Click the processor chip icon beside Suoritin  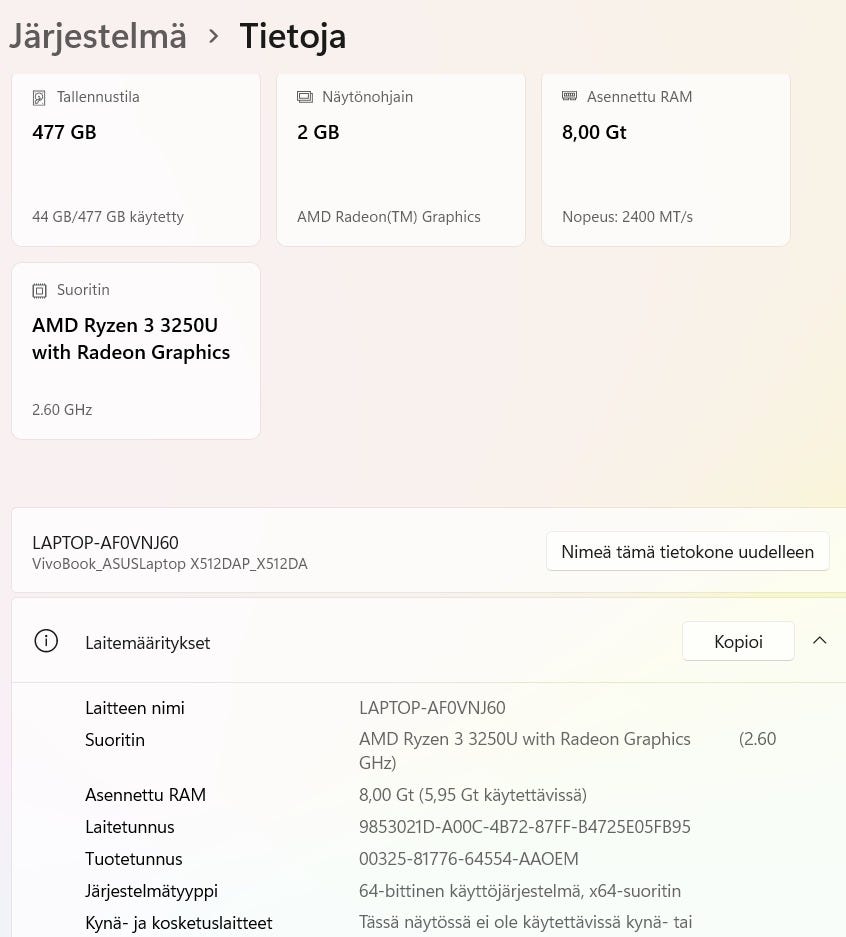pyautogui.click(x=40, y=291)
